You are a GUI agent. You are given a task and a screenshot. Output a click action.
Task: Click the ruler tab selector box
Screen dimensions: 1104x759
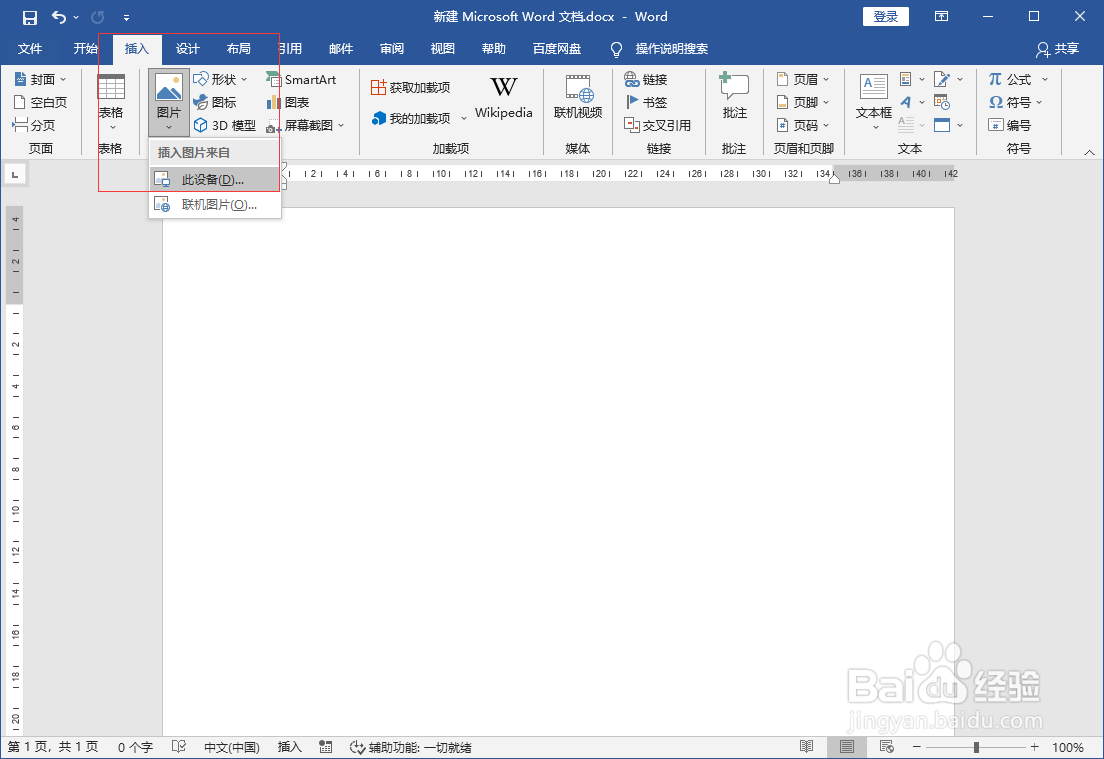(x=15, y=174)
